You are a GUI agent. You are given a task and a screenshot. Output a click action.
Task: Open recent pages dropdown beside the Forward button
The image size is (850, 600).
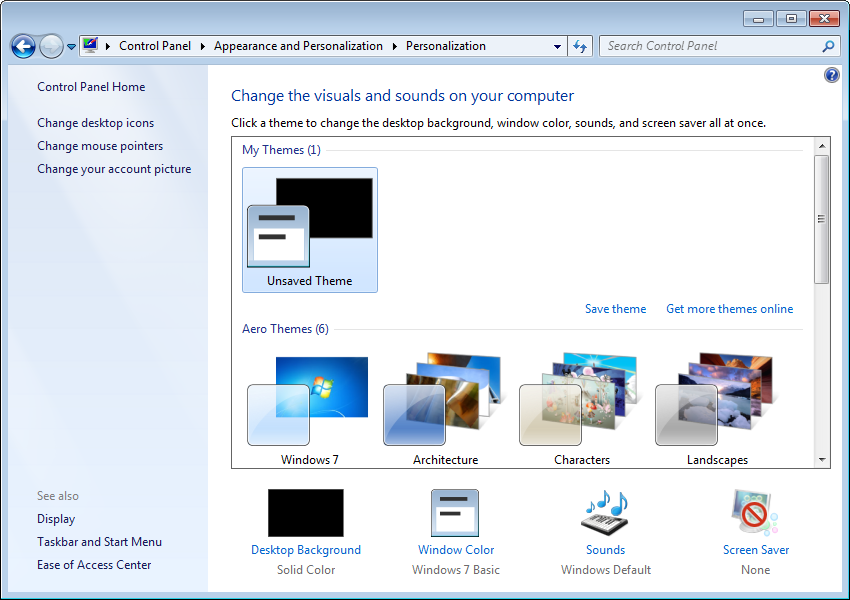pos(71,47)
